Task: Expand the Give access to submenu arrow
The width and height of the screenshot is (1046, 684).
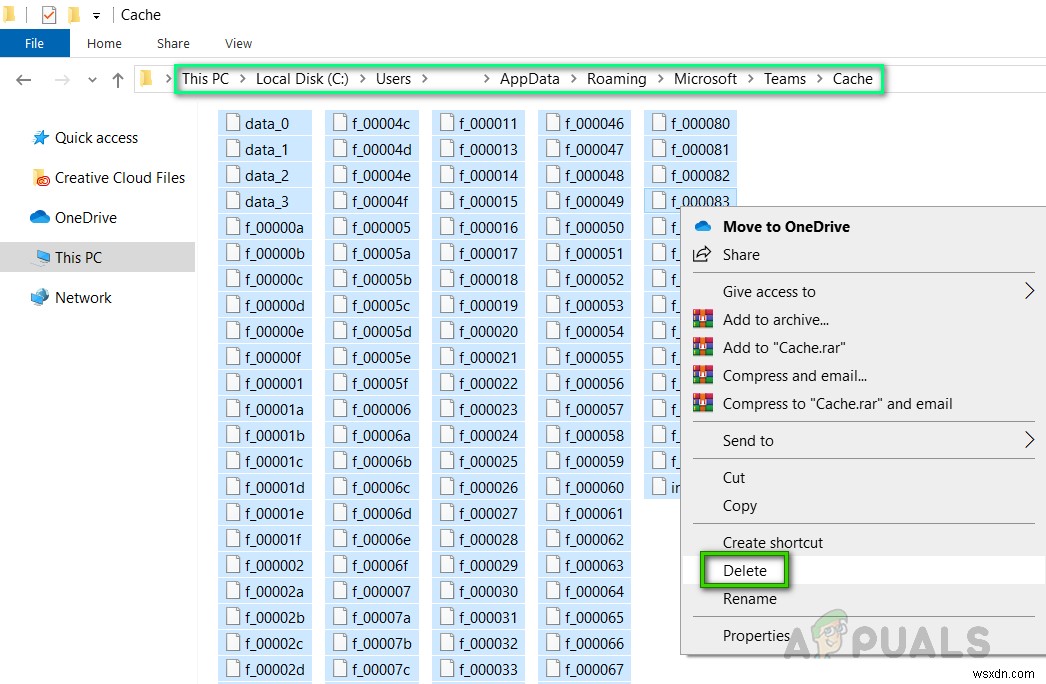Action: pos(1029,292)
